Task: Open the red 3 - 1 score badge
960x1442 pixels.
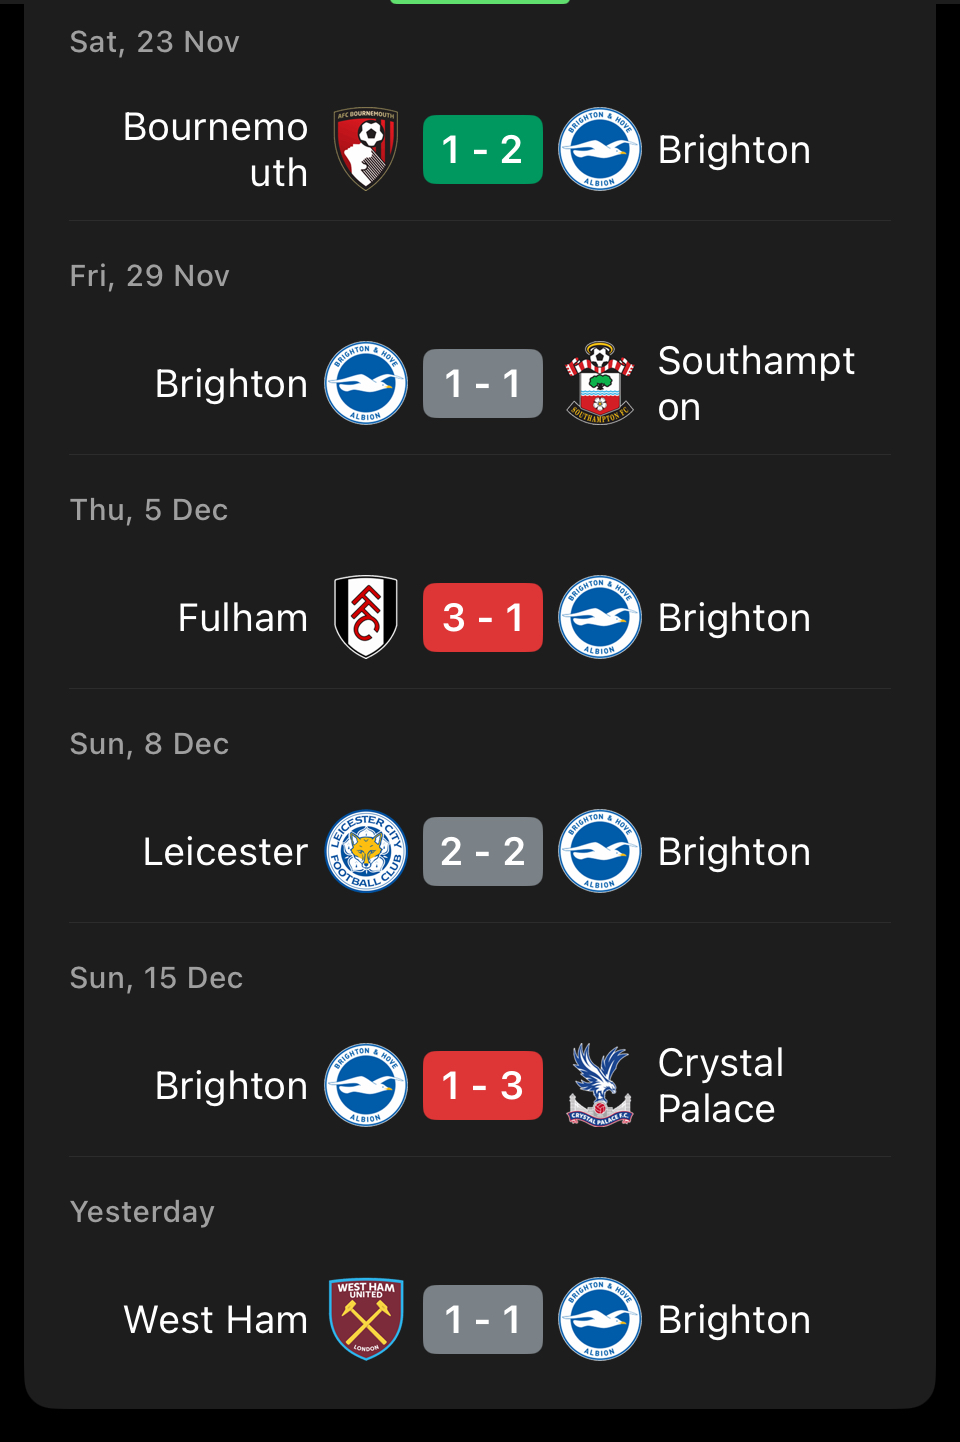Action: [483, 618]
